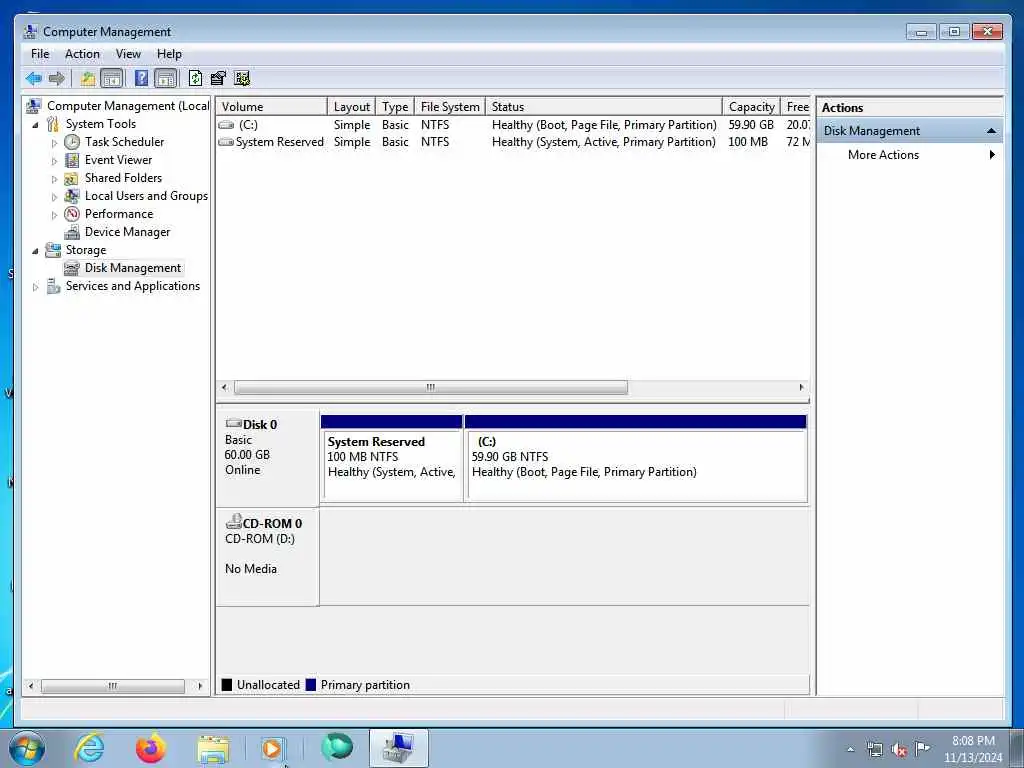The width and height of the screenshot is (1024, 768).
Task: Select Event Viewer in the tree
Action: tap(118, 160)
